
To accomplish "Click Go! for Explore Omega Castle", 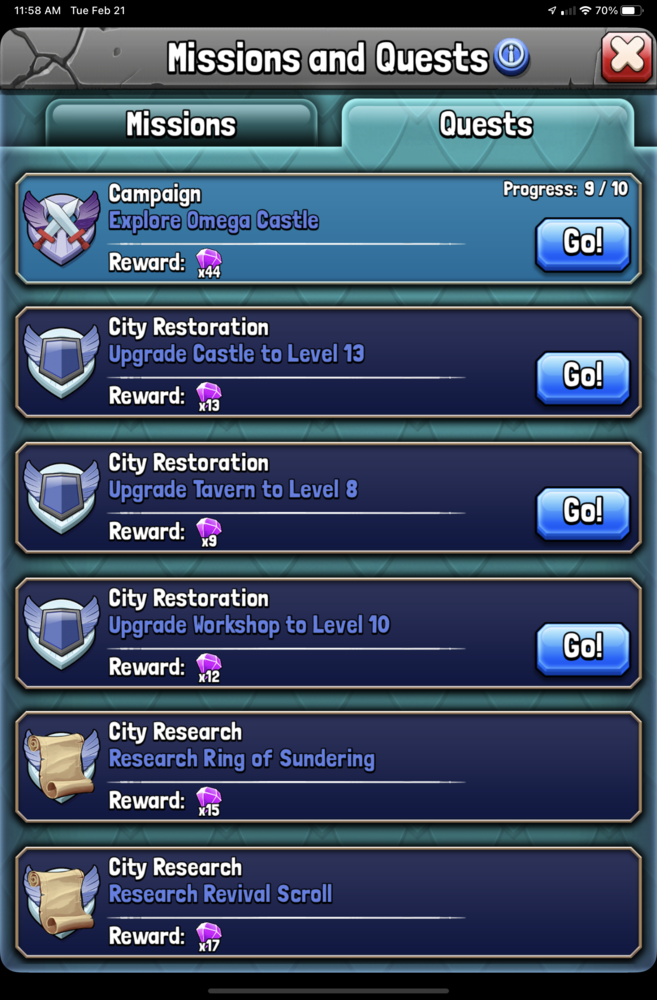I will pyautogui.click(x=582, y=244).
